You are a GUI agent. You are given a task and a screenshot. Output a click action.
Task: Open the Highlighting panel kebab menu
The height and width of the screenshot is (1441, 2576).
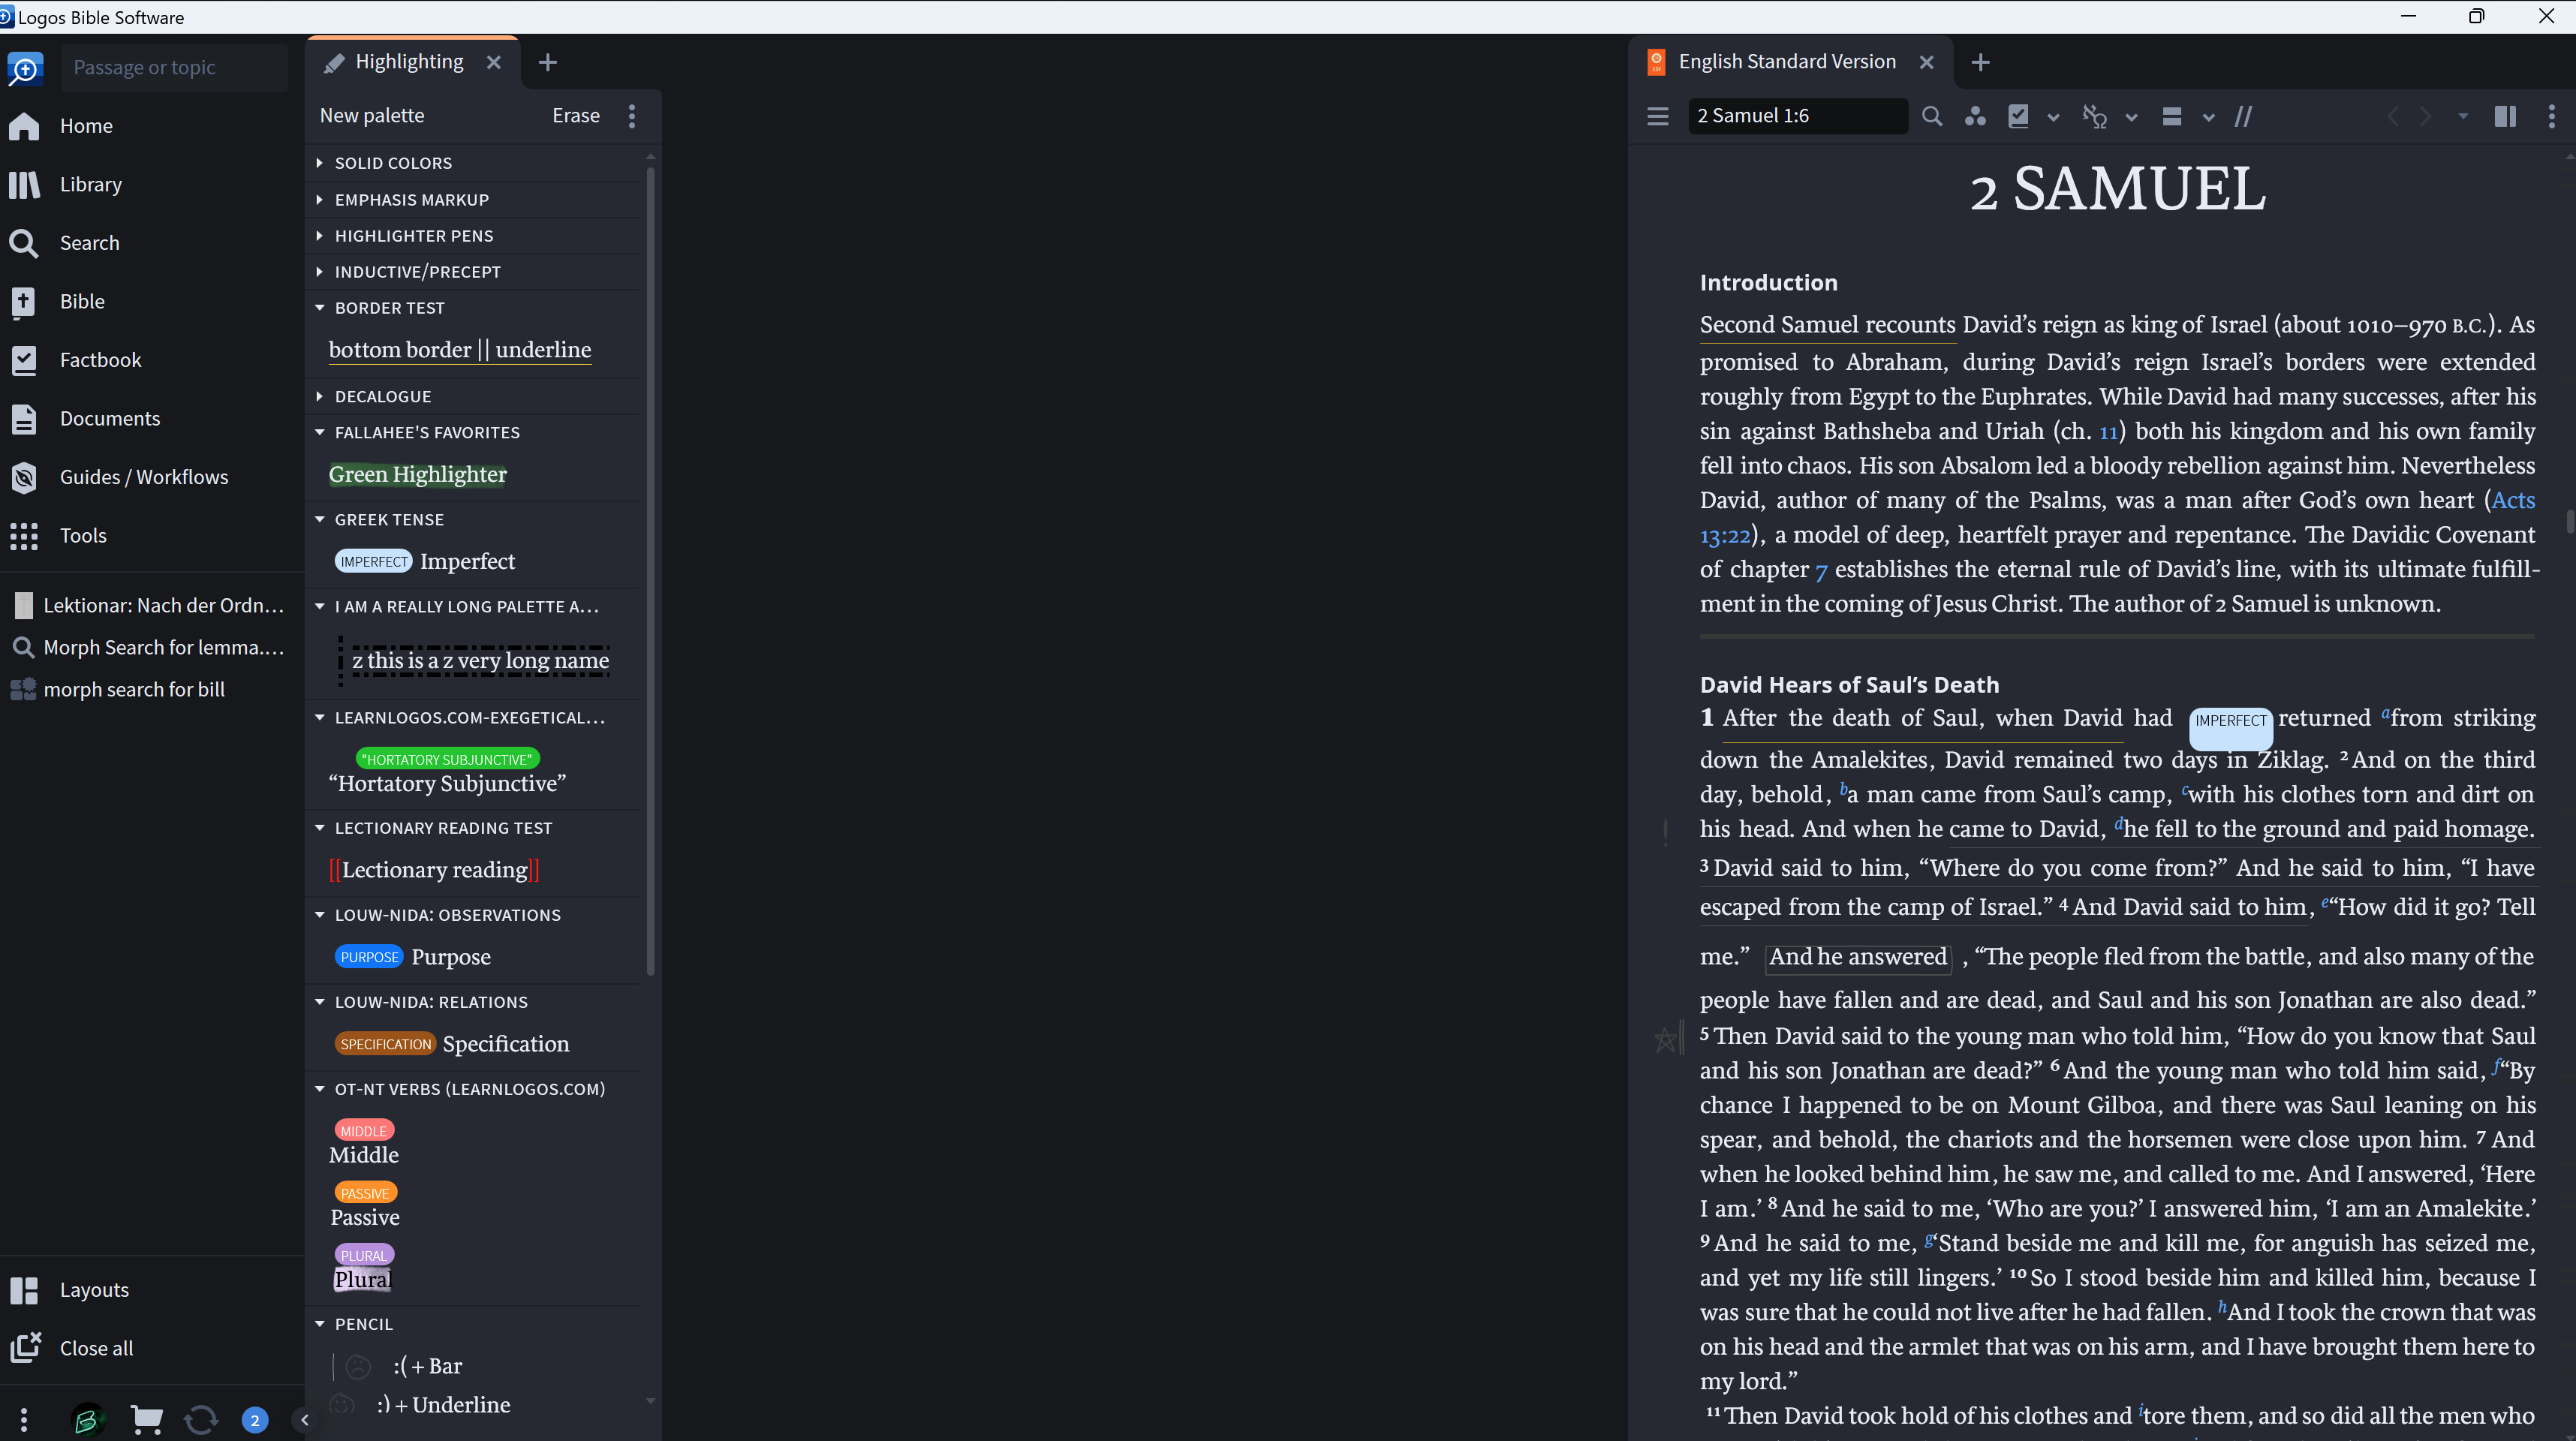click(x=632, y=116)
